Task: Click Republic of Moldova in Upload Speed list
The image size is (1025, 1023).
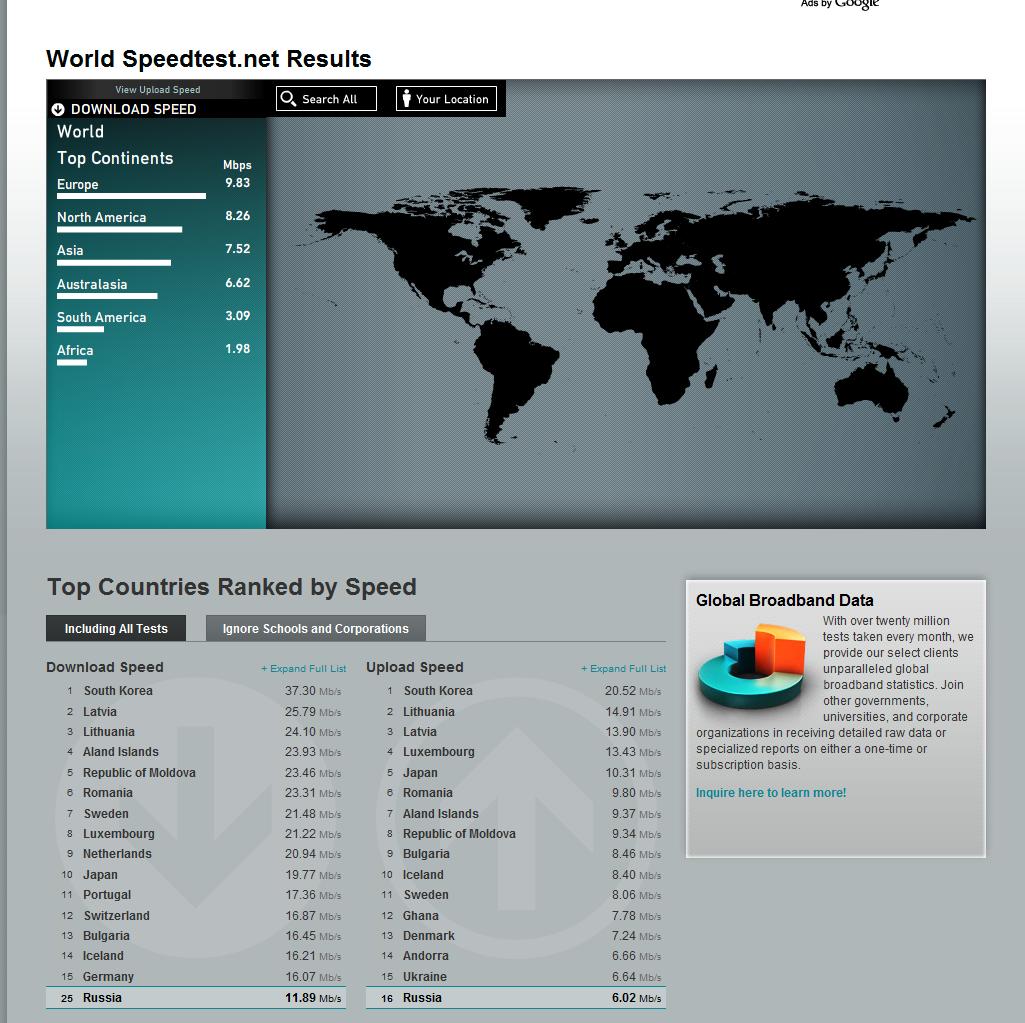Action: coord(459,833)
